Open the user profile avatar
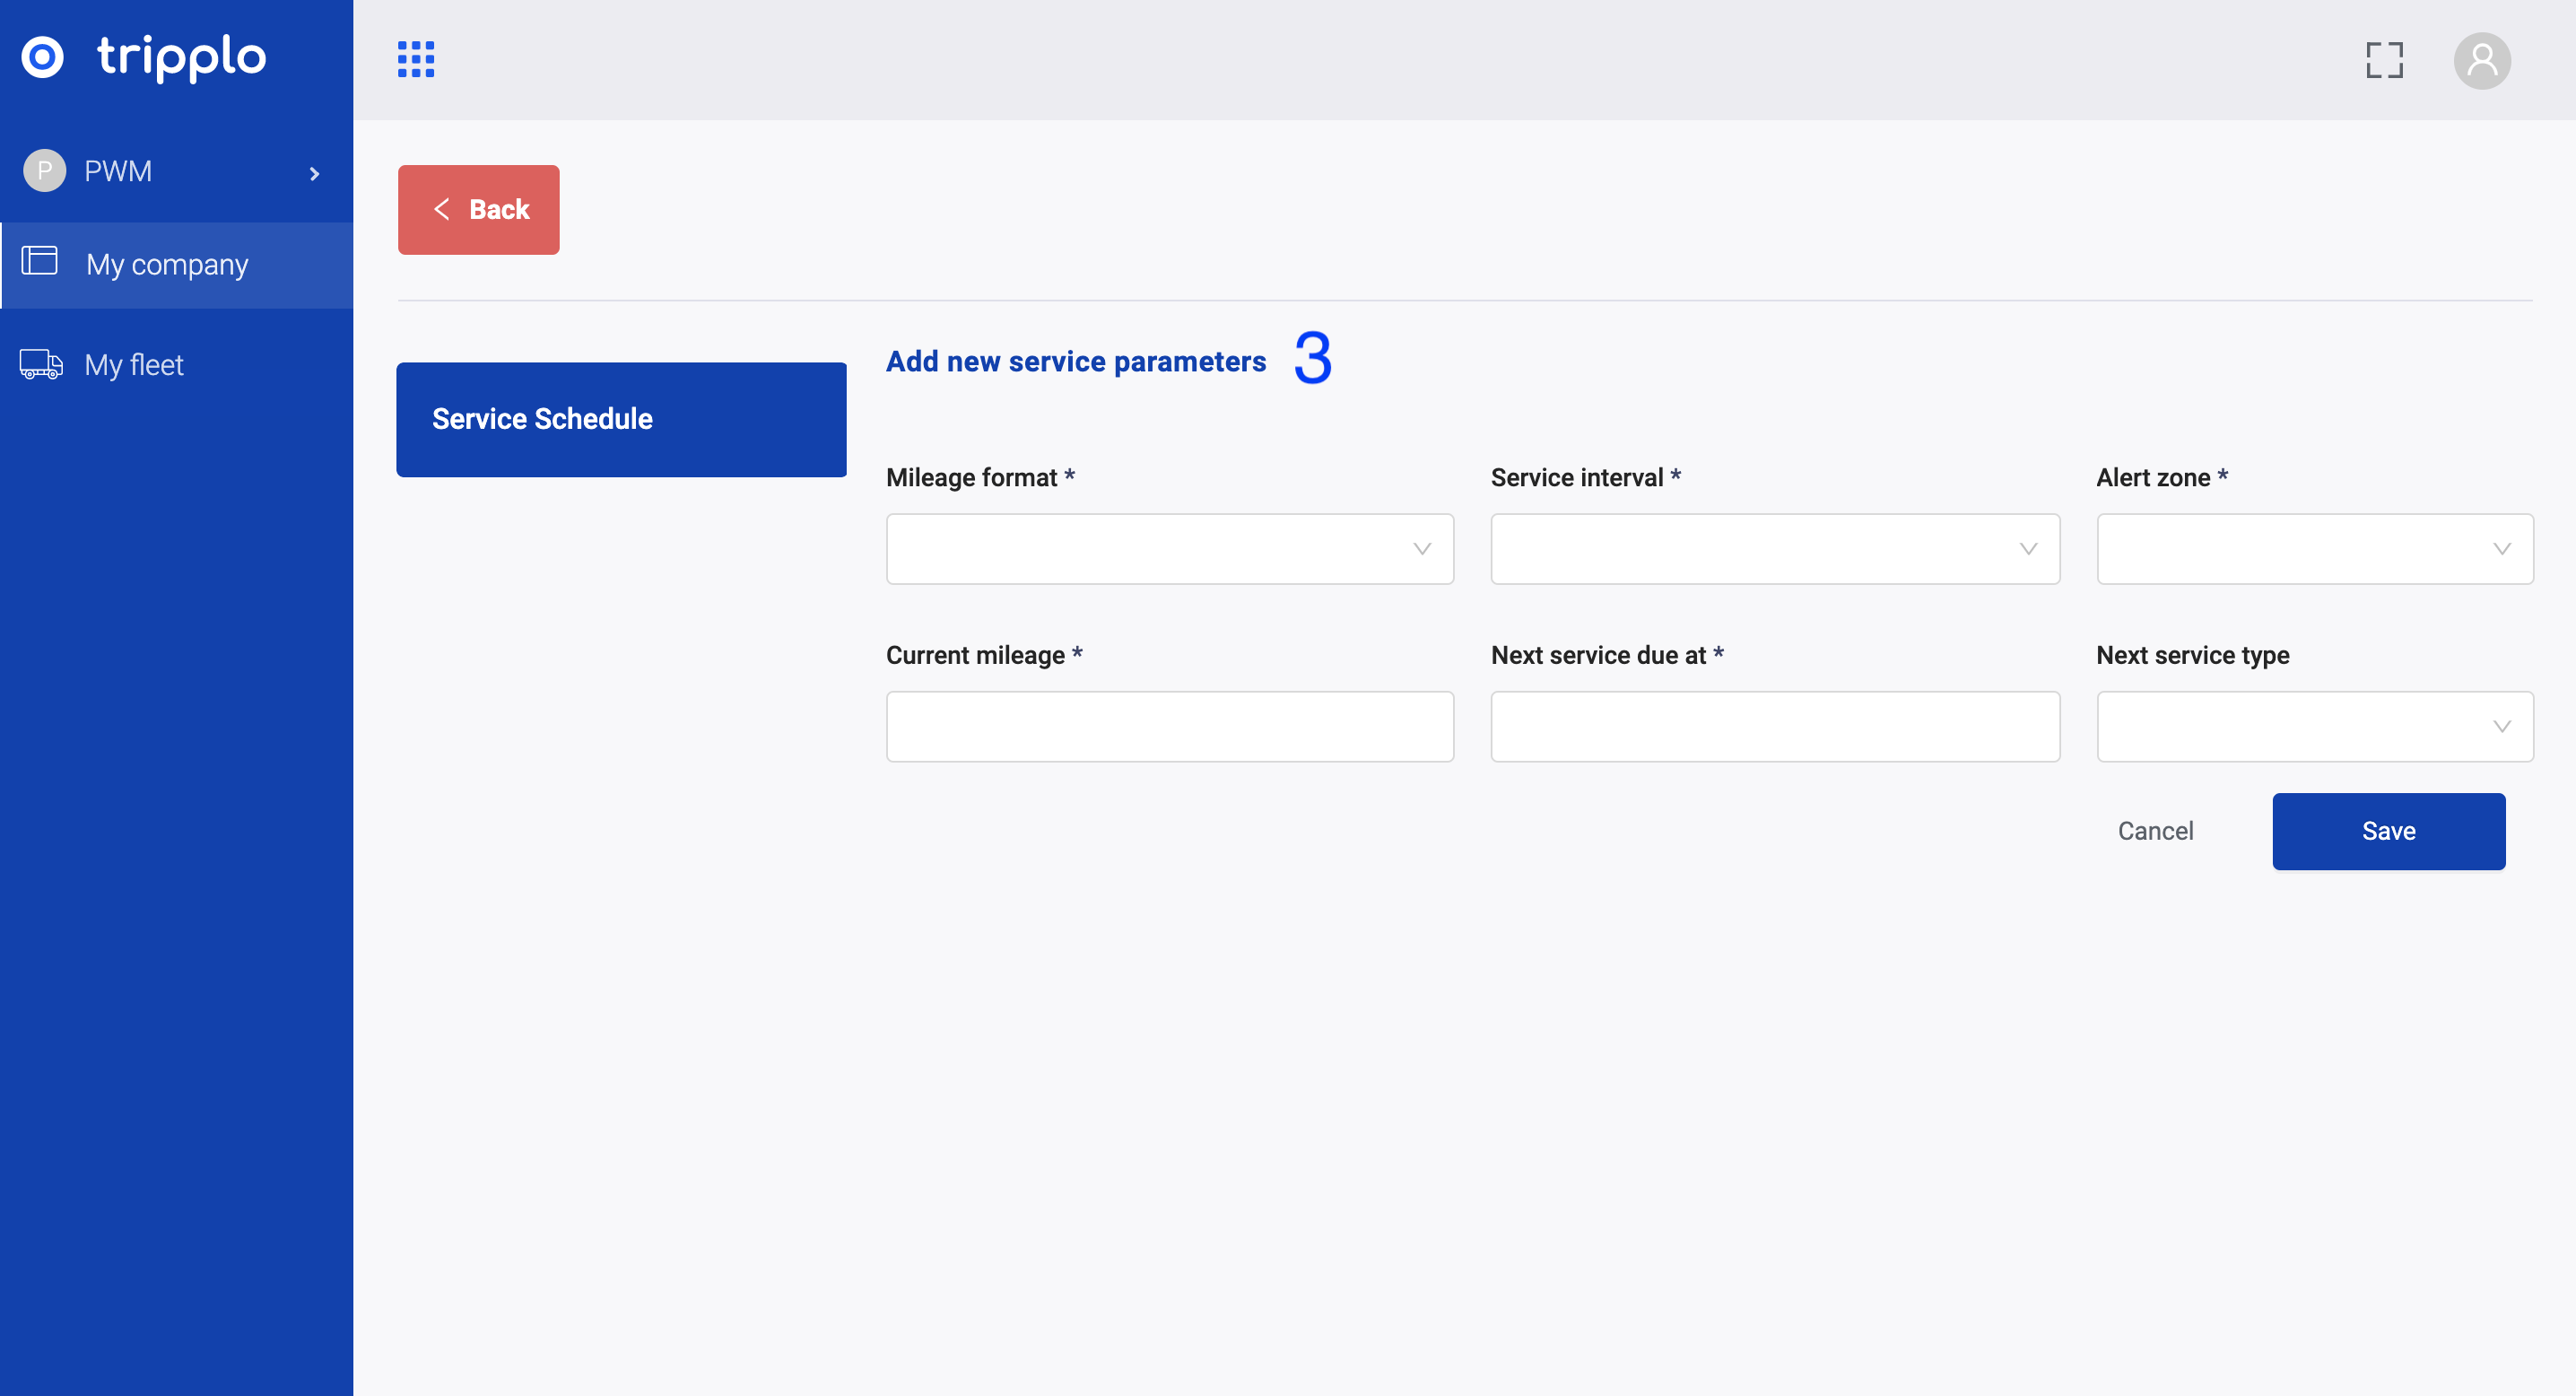2576x1396 pixels. (x=2482, y=60)
